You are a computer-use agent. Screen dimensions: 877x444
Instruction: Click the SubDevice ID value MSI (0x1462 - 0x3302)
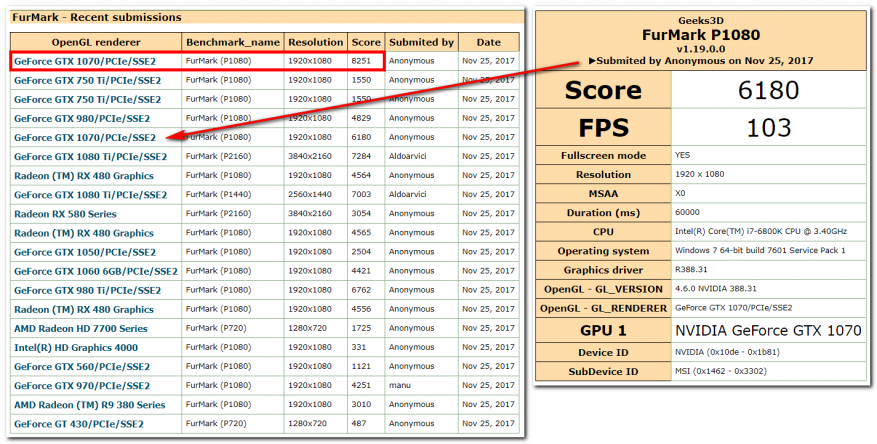point(721,371)
